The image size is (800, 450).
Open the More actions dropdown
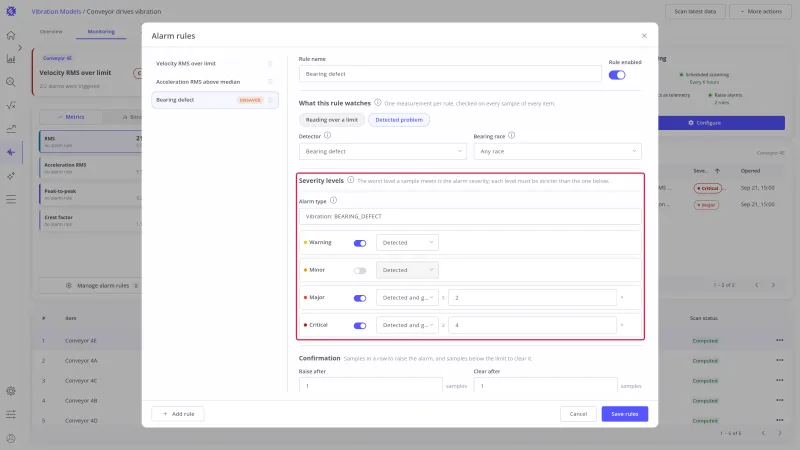click(761, 11)
